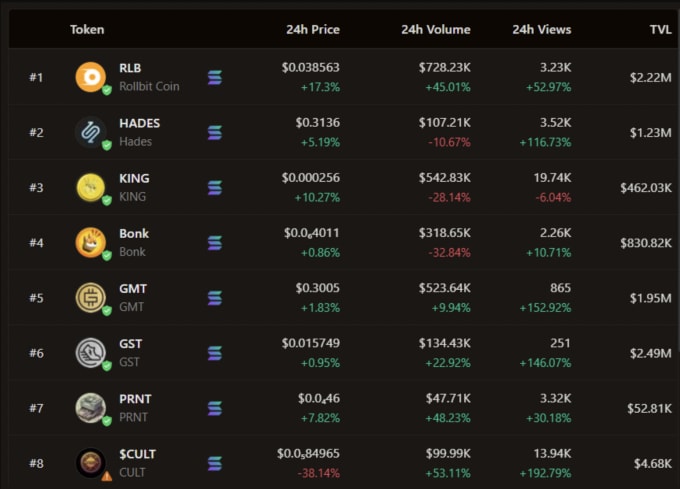Open the KING token name link

tap(134, 178)
